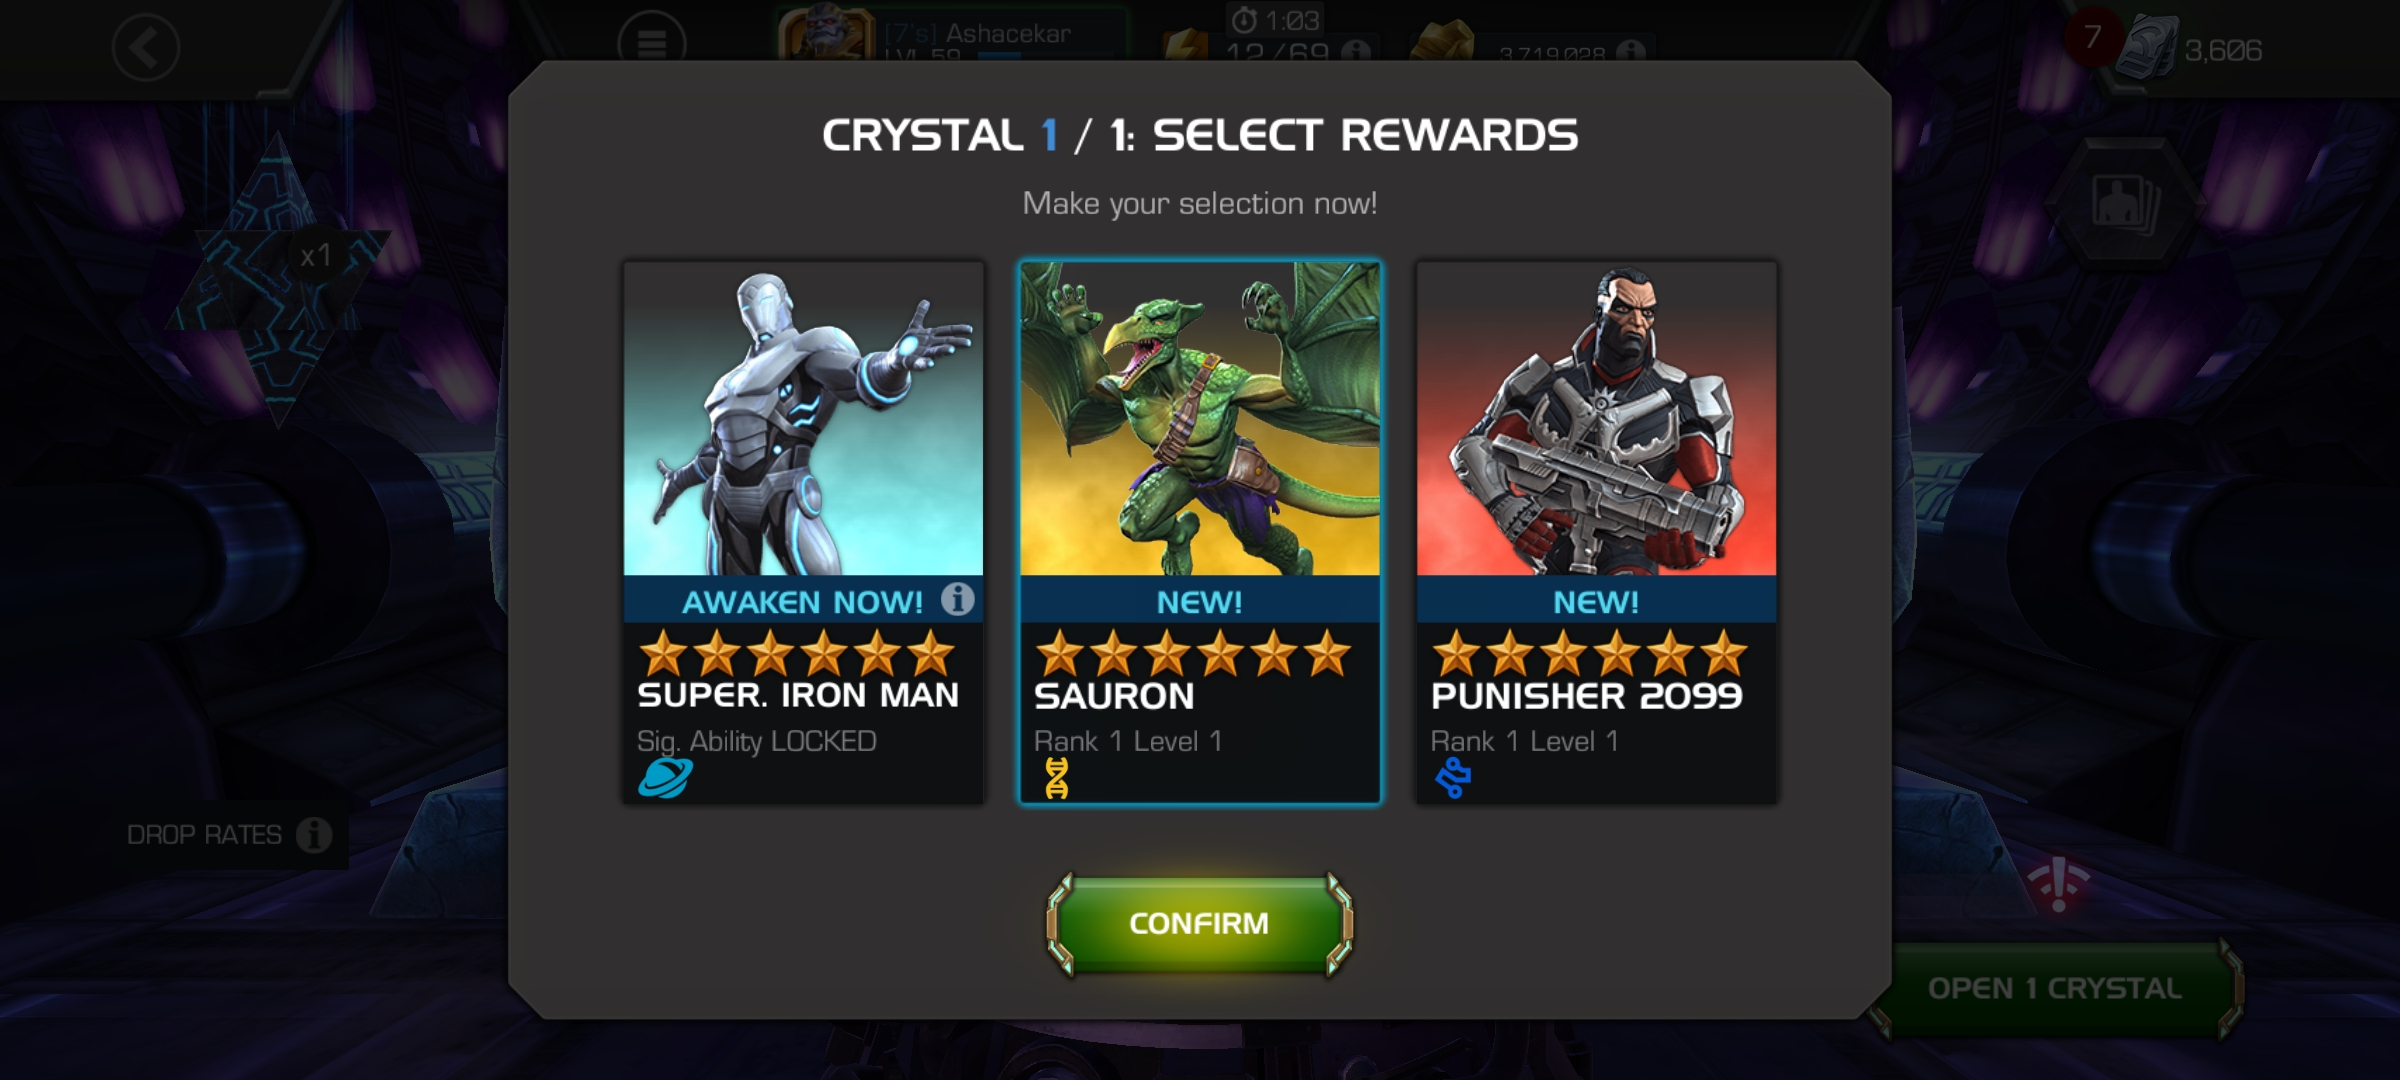The height and width of the screenshot is (1080, 2400).
Task: Tap the back arrow icon
Action: (146, 47)
